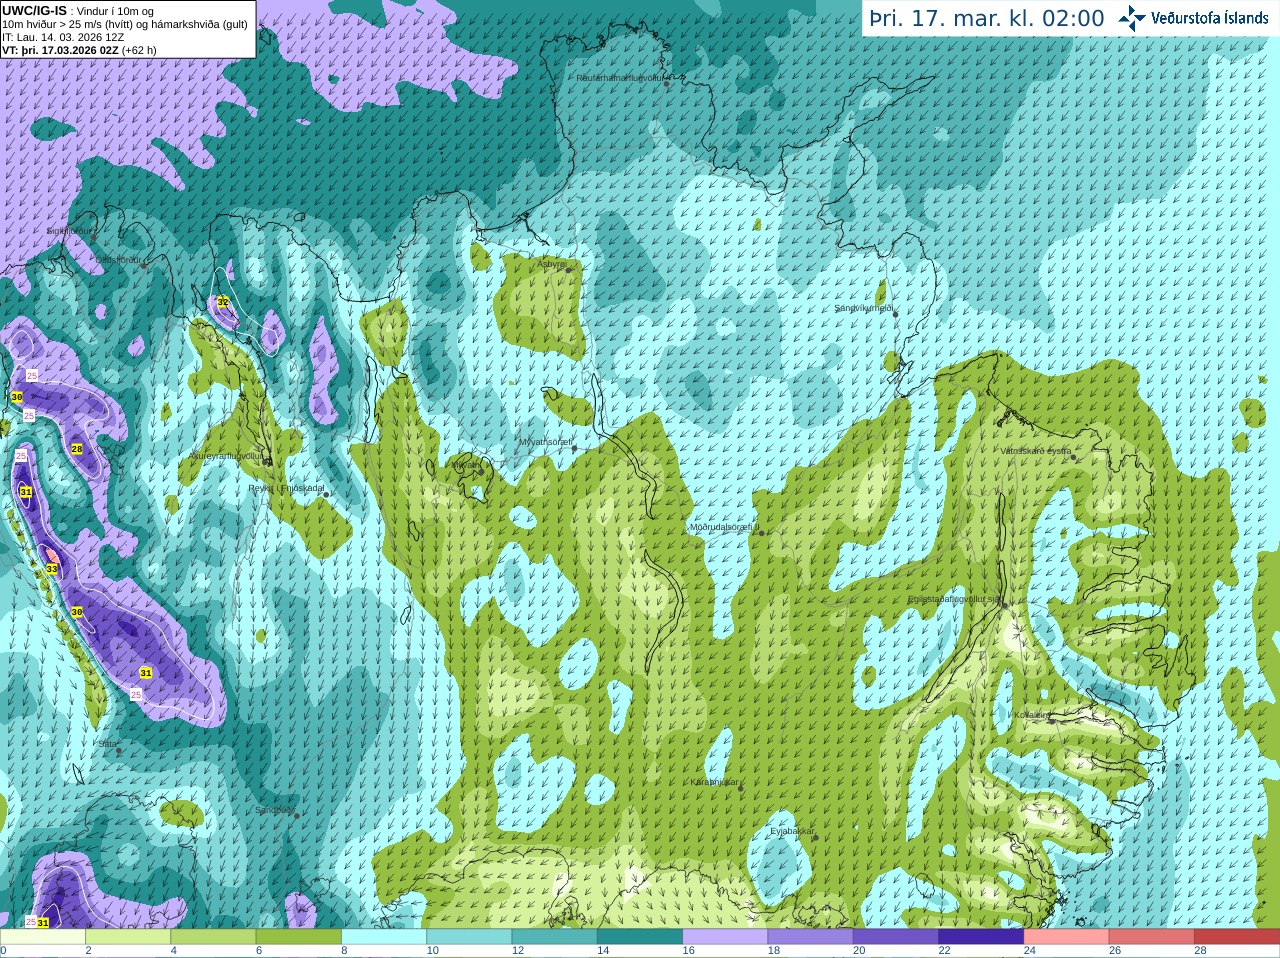Viewport: 1280px width, 958px height.
Task: Click the Eyjabakkar station dot
Action: [815, 837]
